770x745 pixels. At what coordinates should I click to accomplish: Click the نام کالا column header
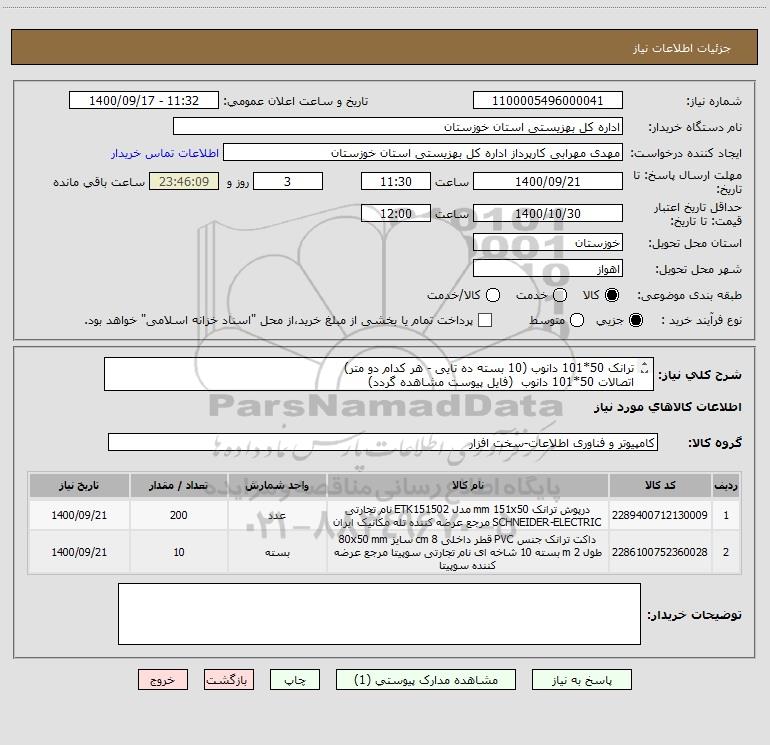pyautogui.click(x=468, y=485)
